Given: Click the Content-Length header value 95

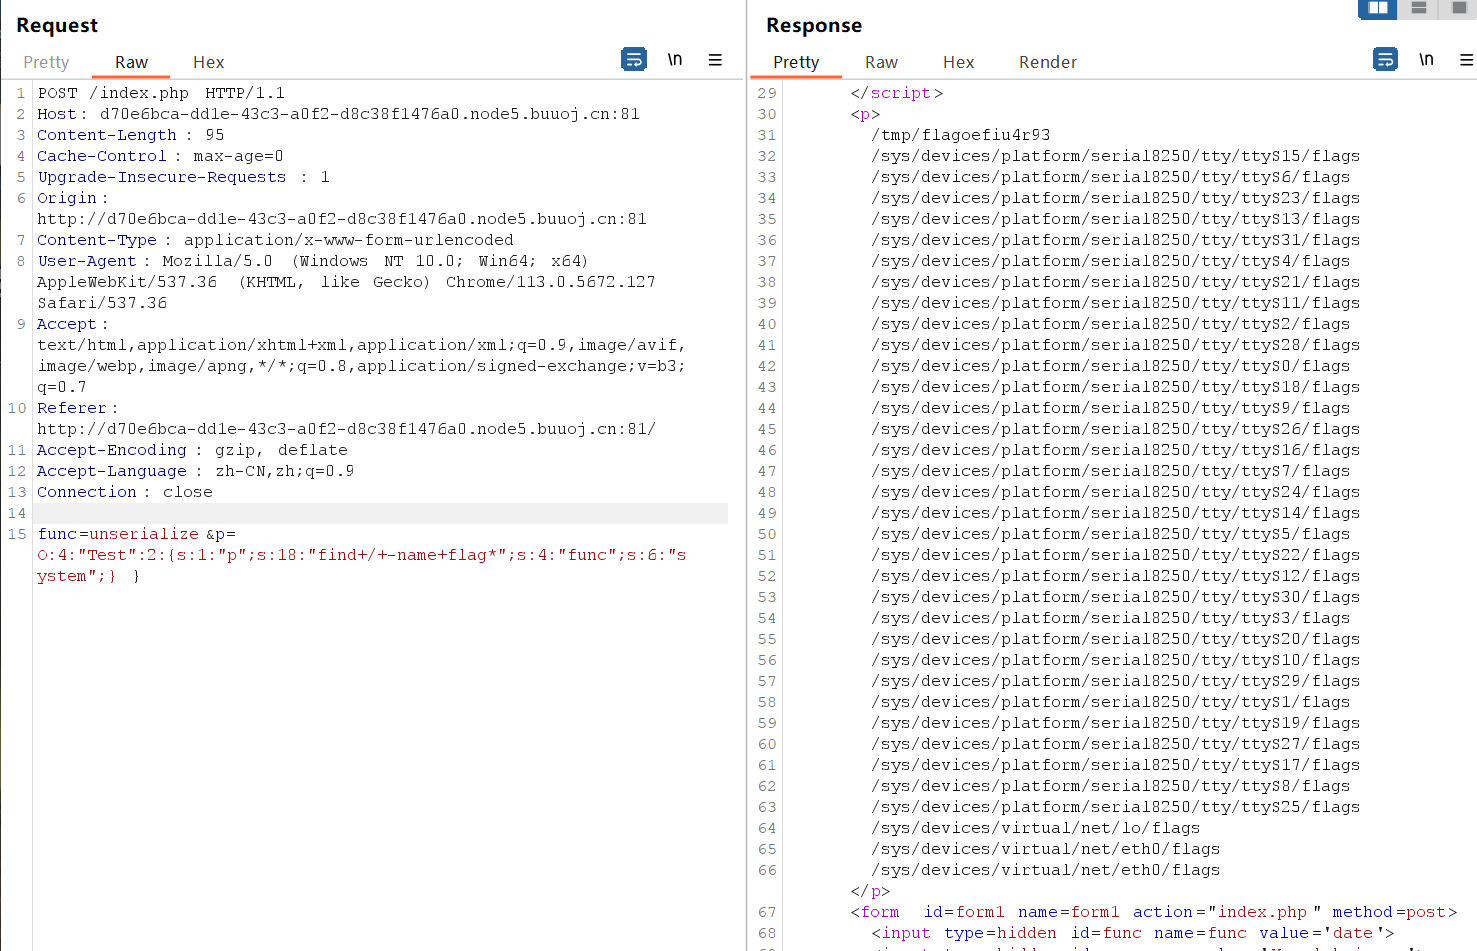Looking at the screenshot, I should [215, 135].
